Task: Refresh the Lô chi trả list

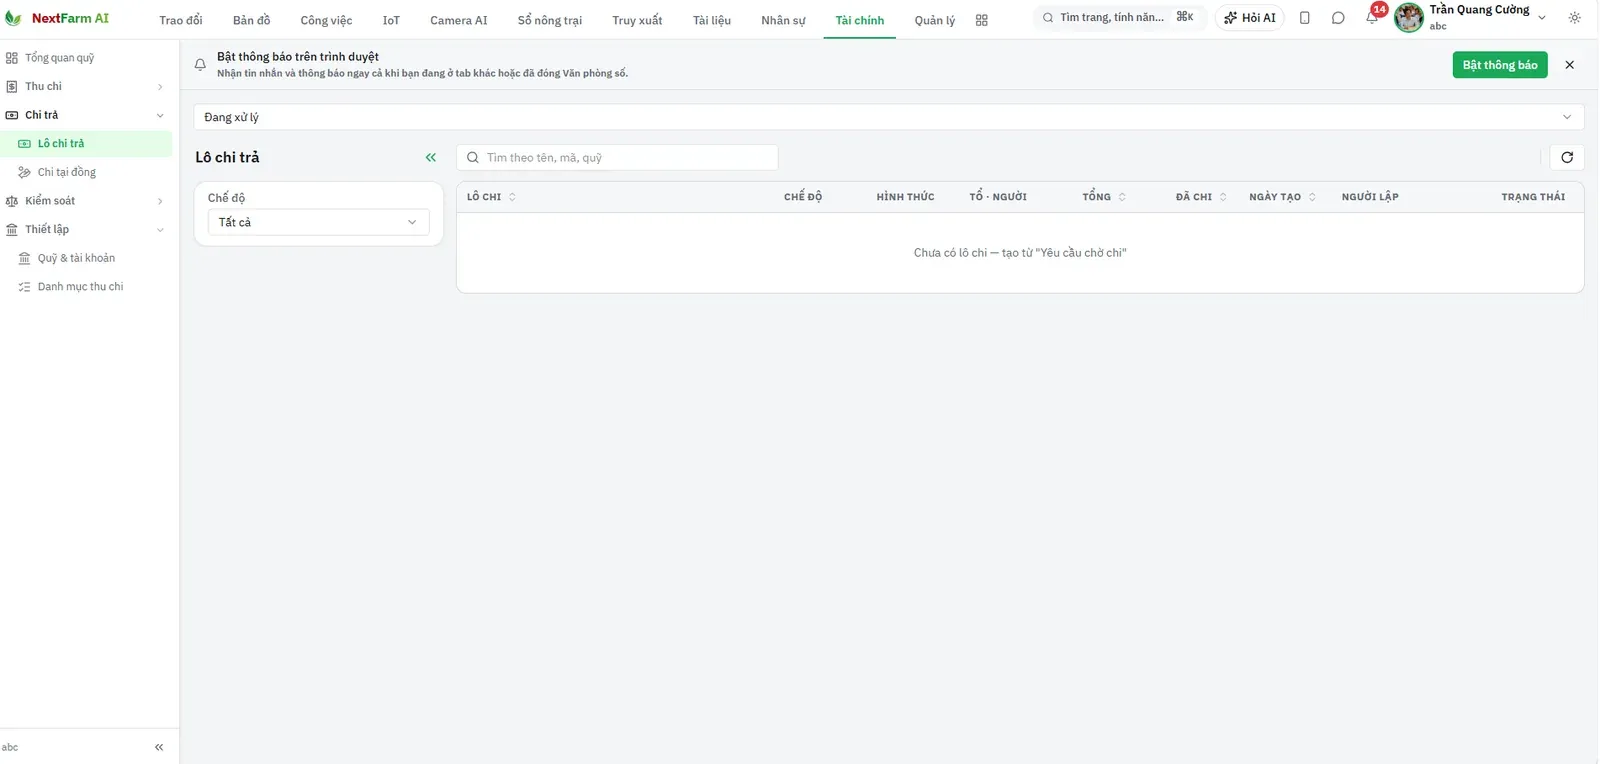Action: click(x=1567, y=157)
